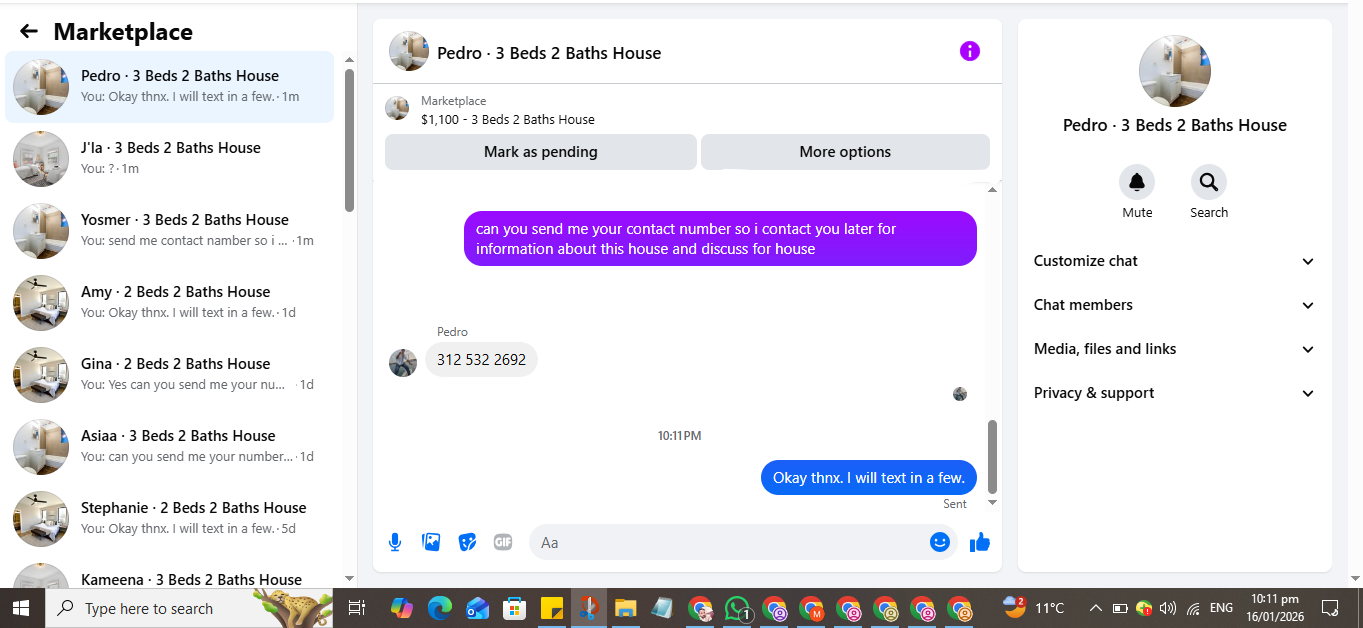Choose a sticker from the sticker icon
The image size is (1363, 628).
[467, 542]
